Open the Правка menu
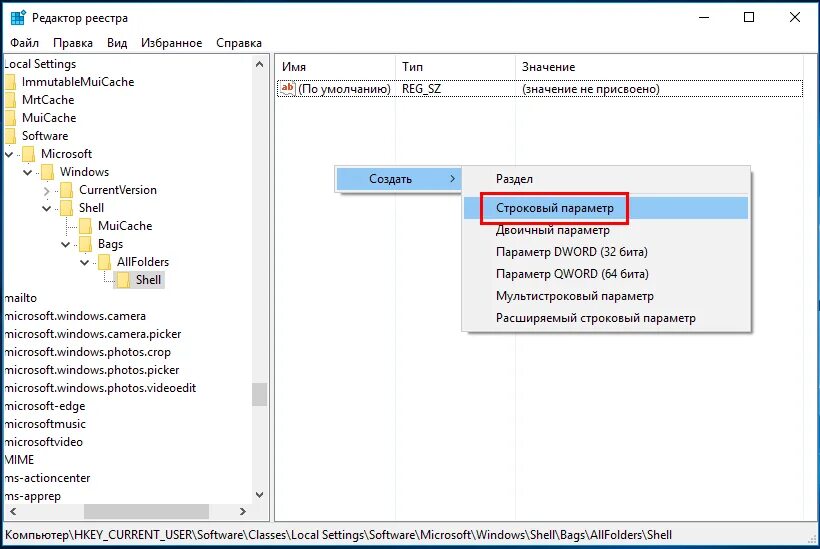This screenshot has height=549, width=820. pos(73,43)
